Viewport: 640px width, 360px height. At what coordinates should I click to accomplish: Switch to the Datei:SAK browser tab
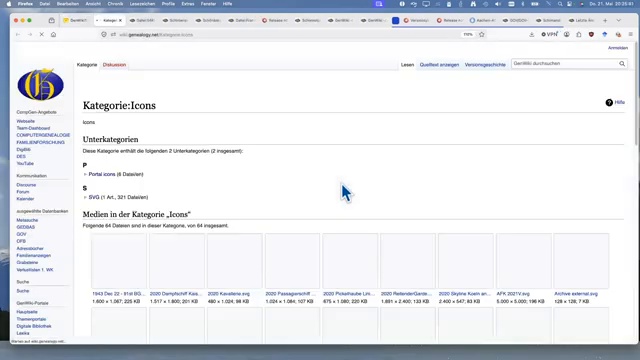pyautogui.click(x=142, y=20)
